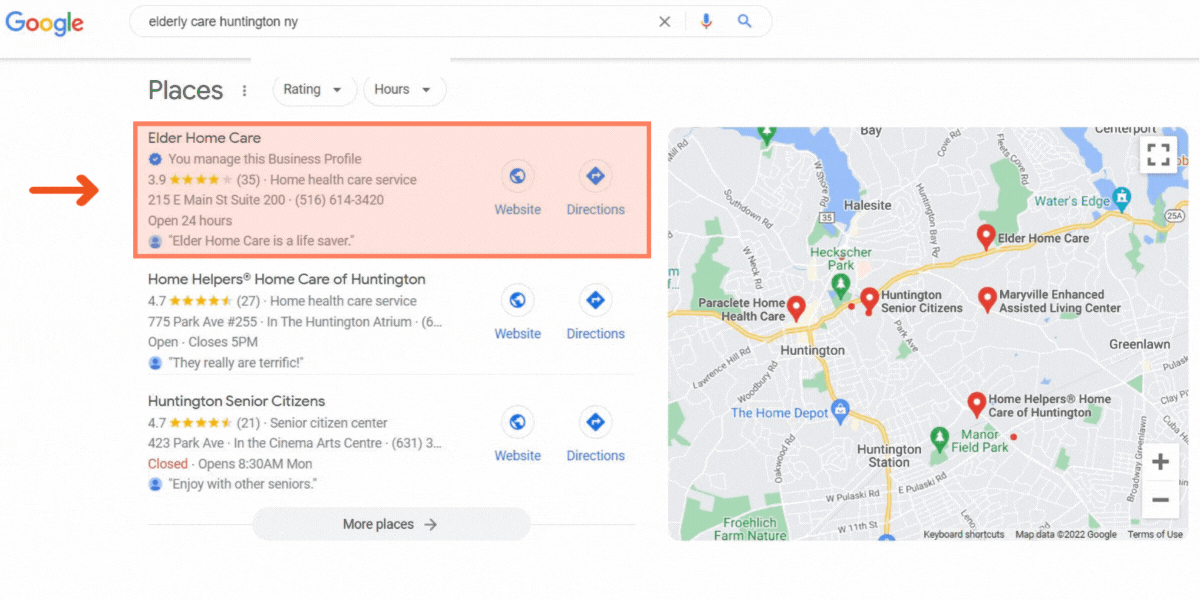Click Manor Field Park tree marker

pyautogui.click(x=939, y=439)
